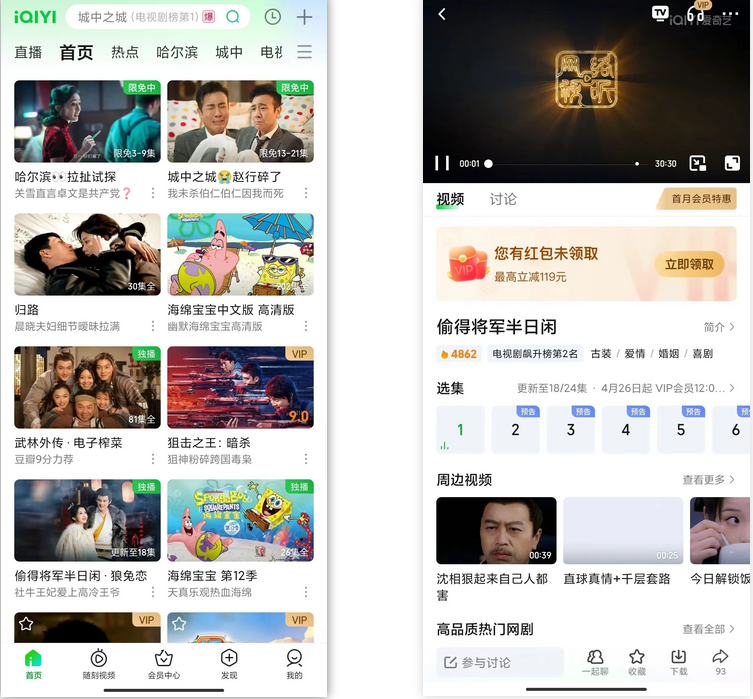This screenshot has width=753, height=699.
Task: Enter picture-in-picture mode in player
Action: coord(698,163)
